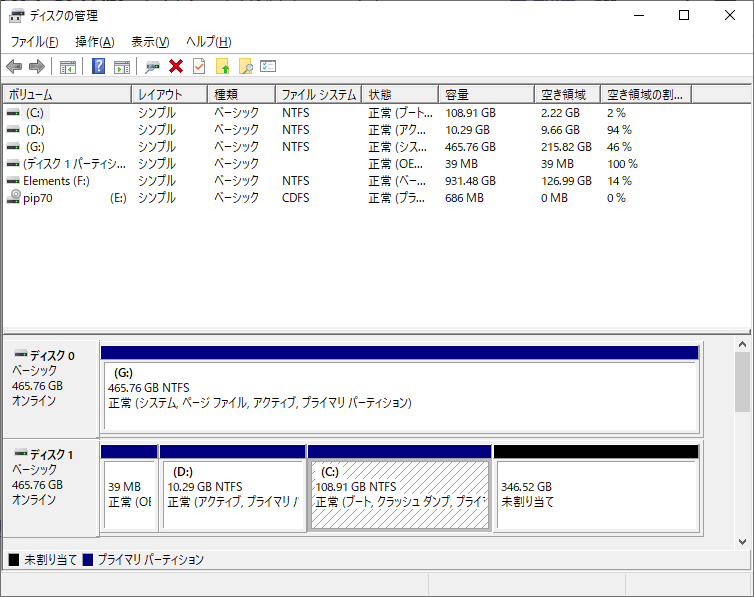Click the Properties checkmark page icon
The image size is (754, 597).
(x=199, y=67)
